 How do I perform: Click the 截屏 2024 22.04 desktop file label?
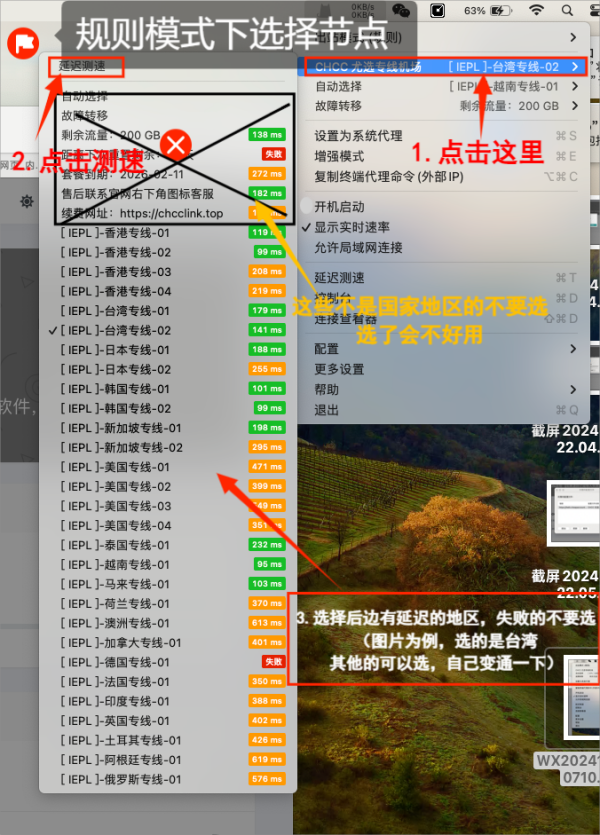click(565, 438)
